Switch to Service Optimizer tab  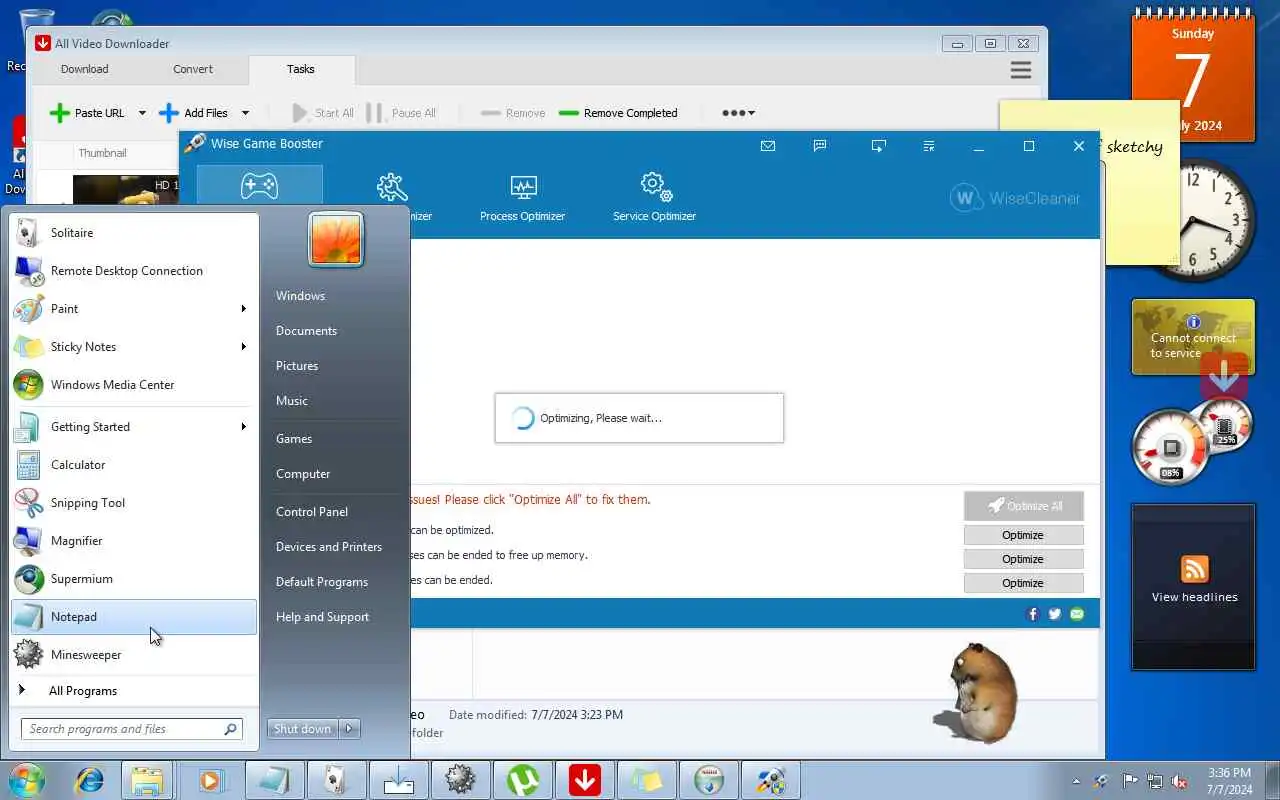(654, 197)
